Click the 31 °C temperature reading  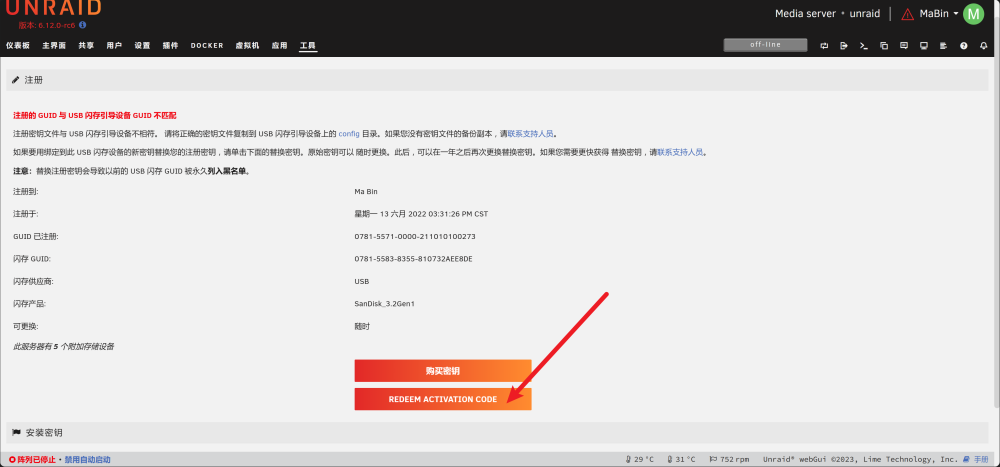click(x=682, y=459)
